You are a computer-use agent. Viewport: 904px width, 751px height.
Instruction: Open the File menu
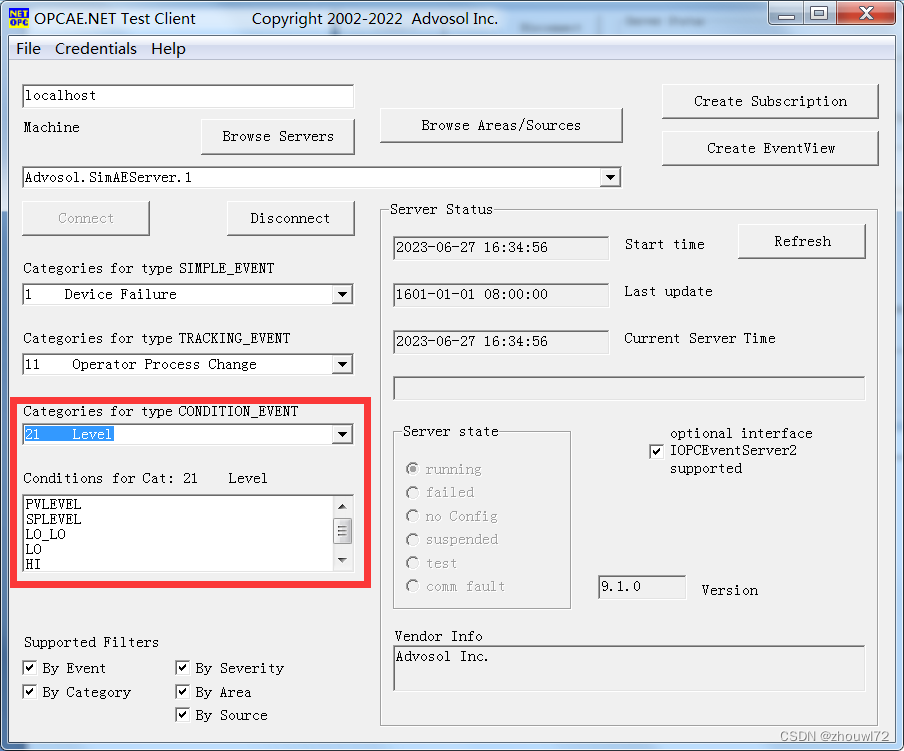coord(28,49)
